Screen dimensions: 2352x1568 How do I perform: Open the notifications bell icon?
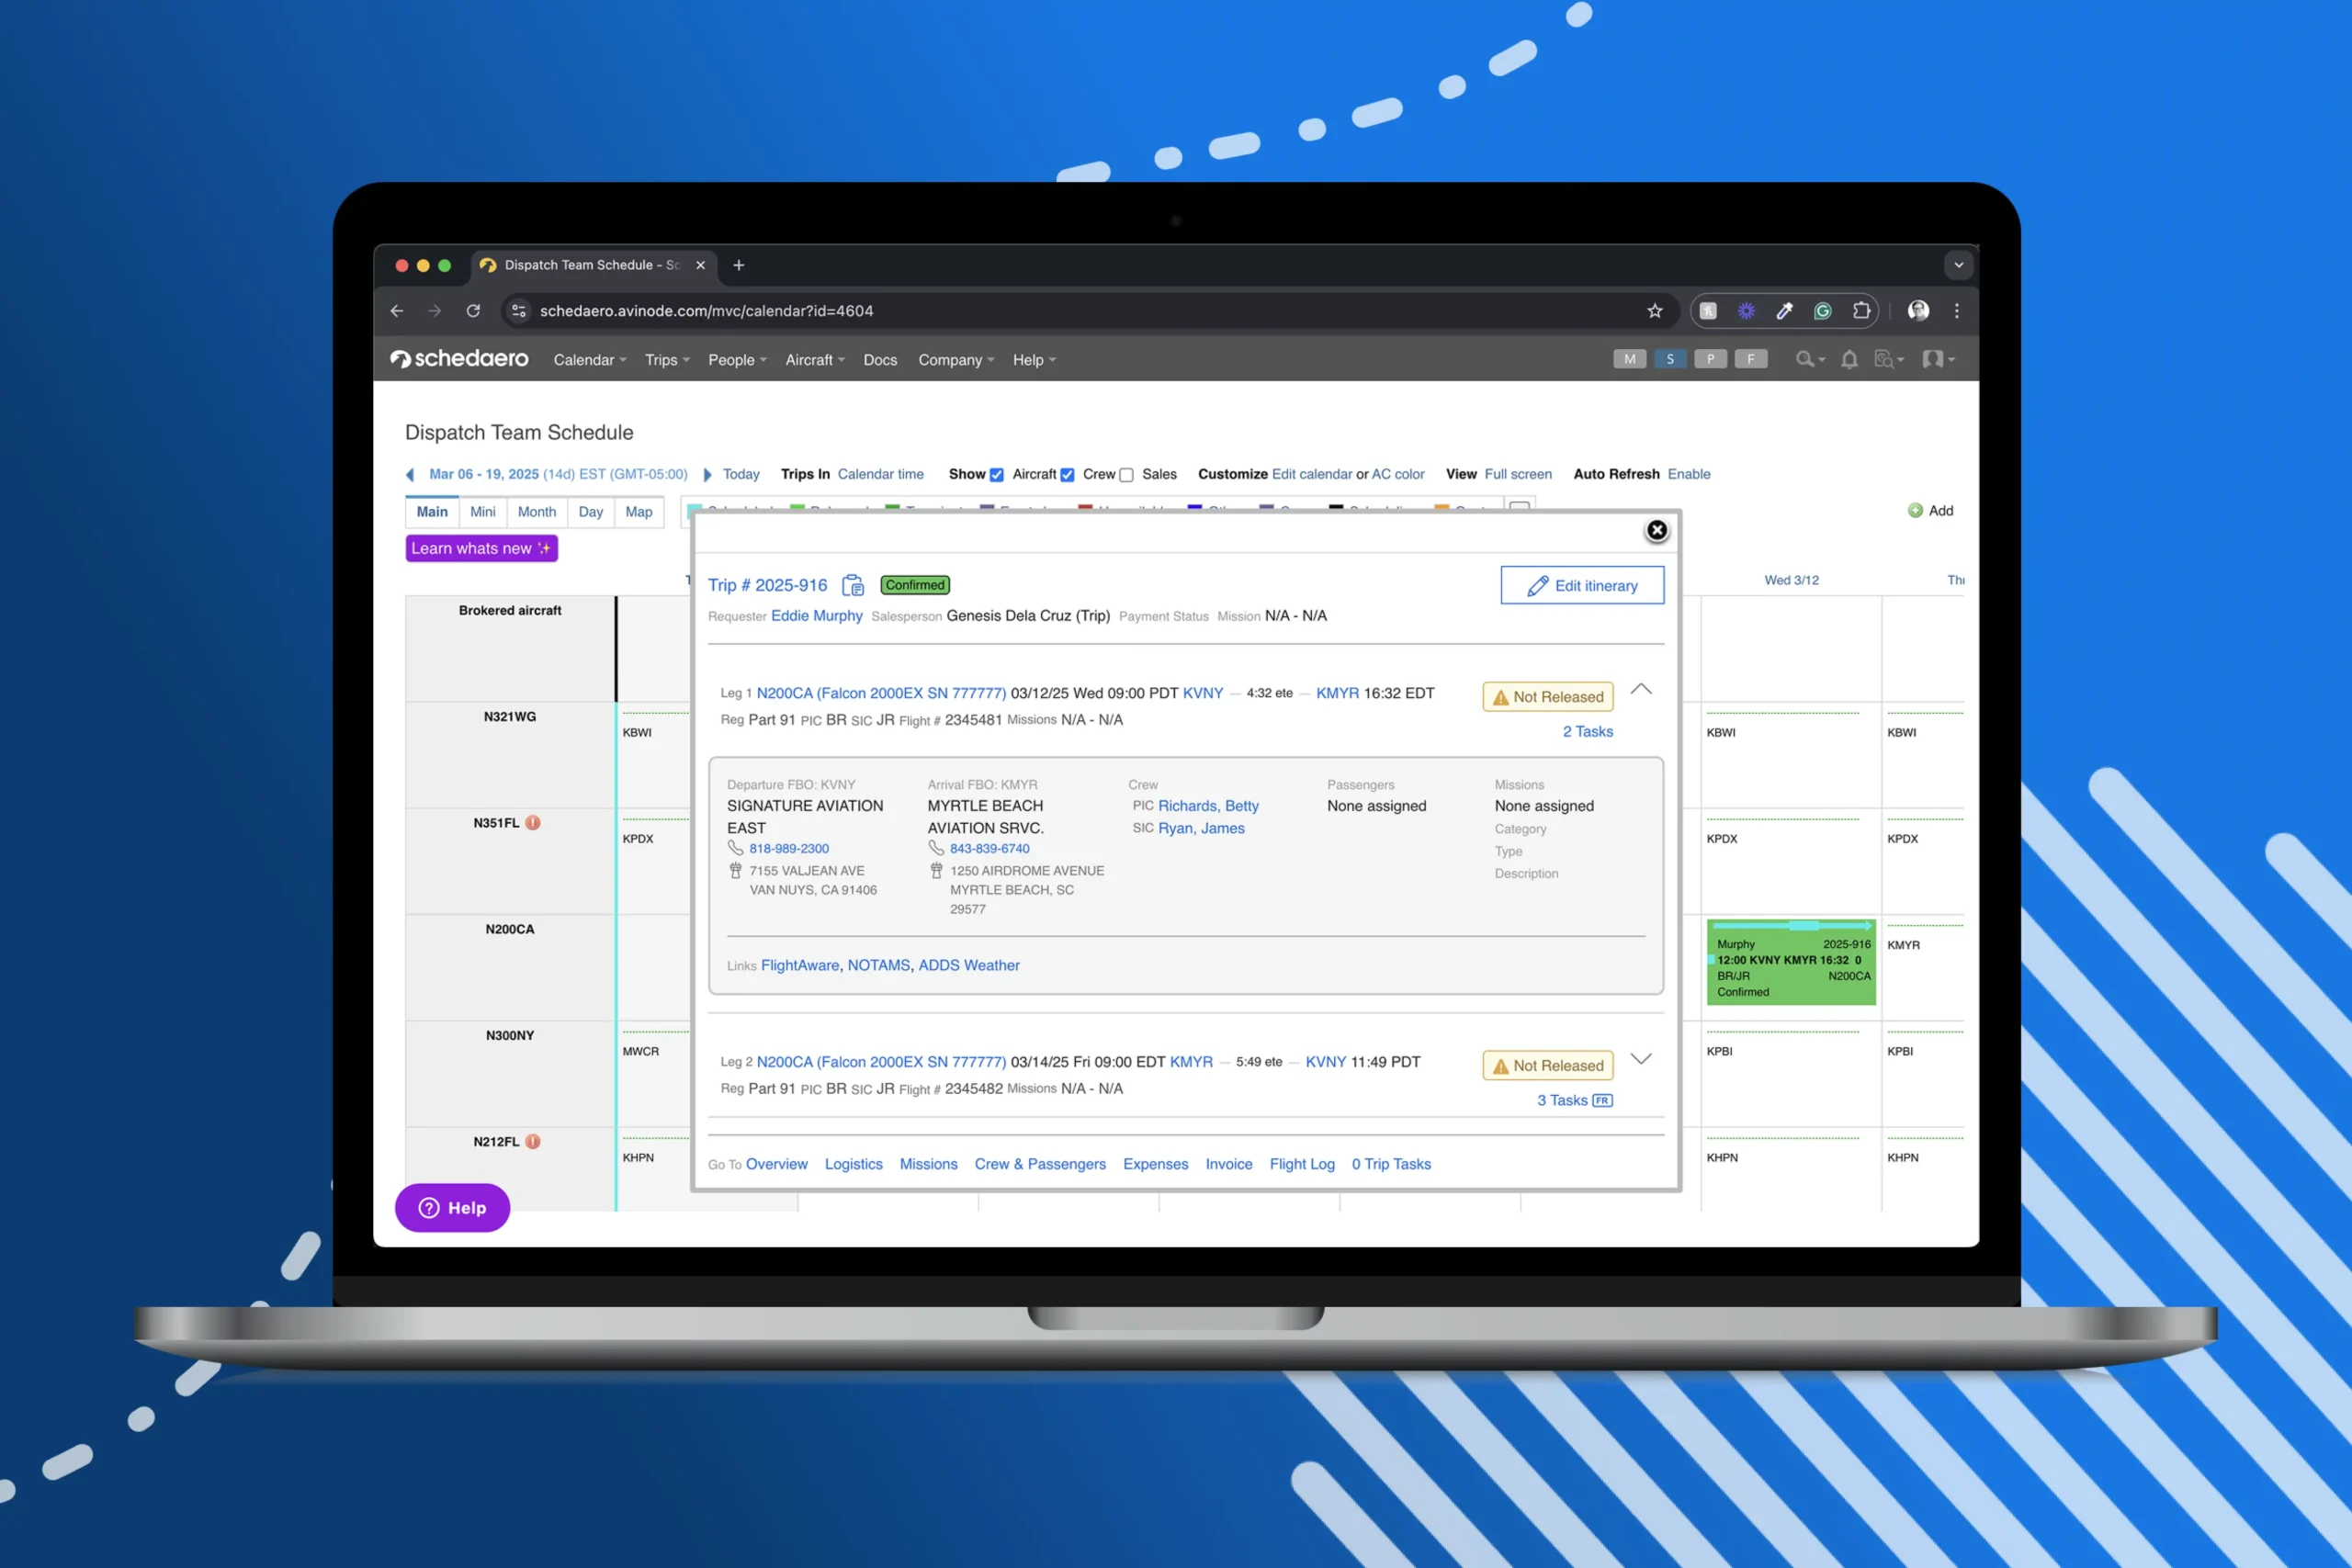coord(1849,360)
